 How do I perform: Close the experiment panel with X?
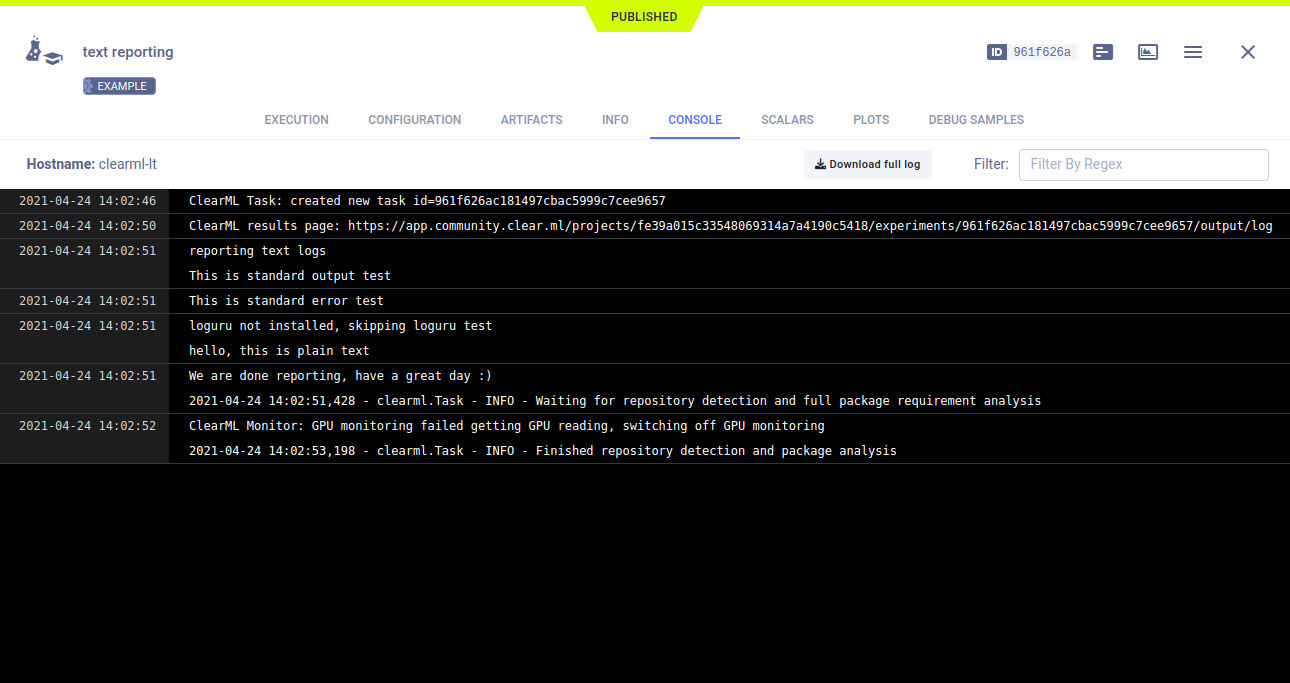[x=1247, y=52]
